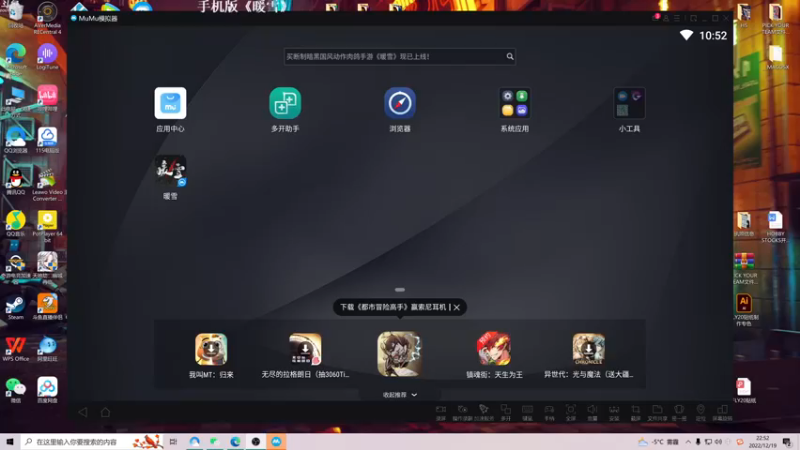Open the 都市冒险高手 download promo text
The image size is (800, 450).
point(393,307)
